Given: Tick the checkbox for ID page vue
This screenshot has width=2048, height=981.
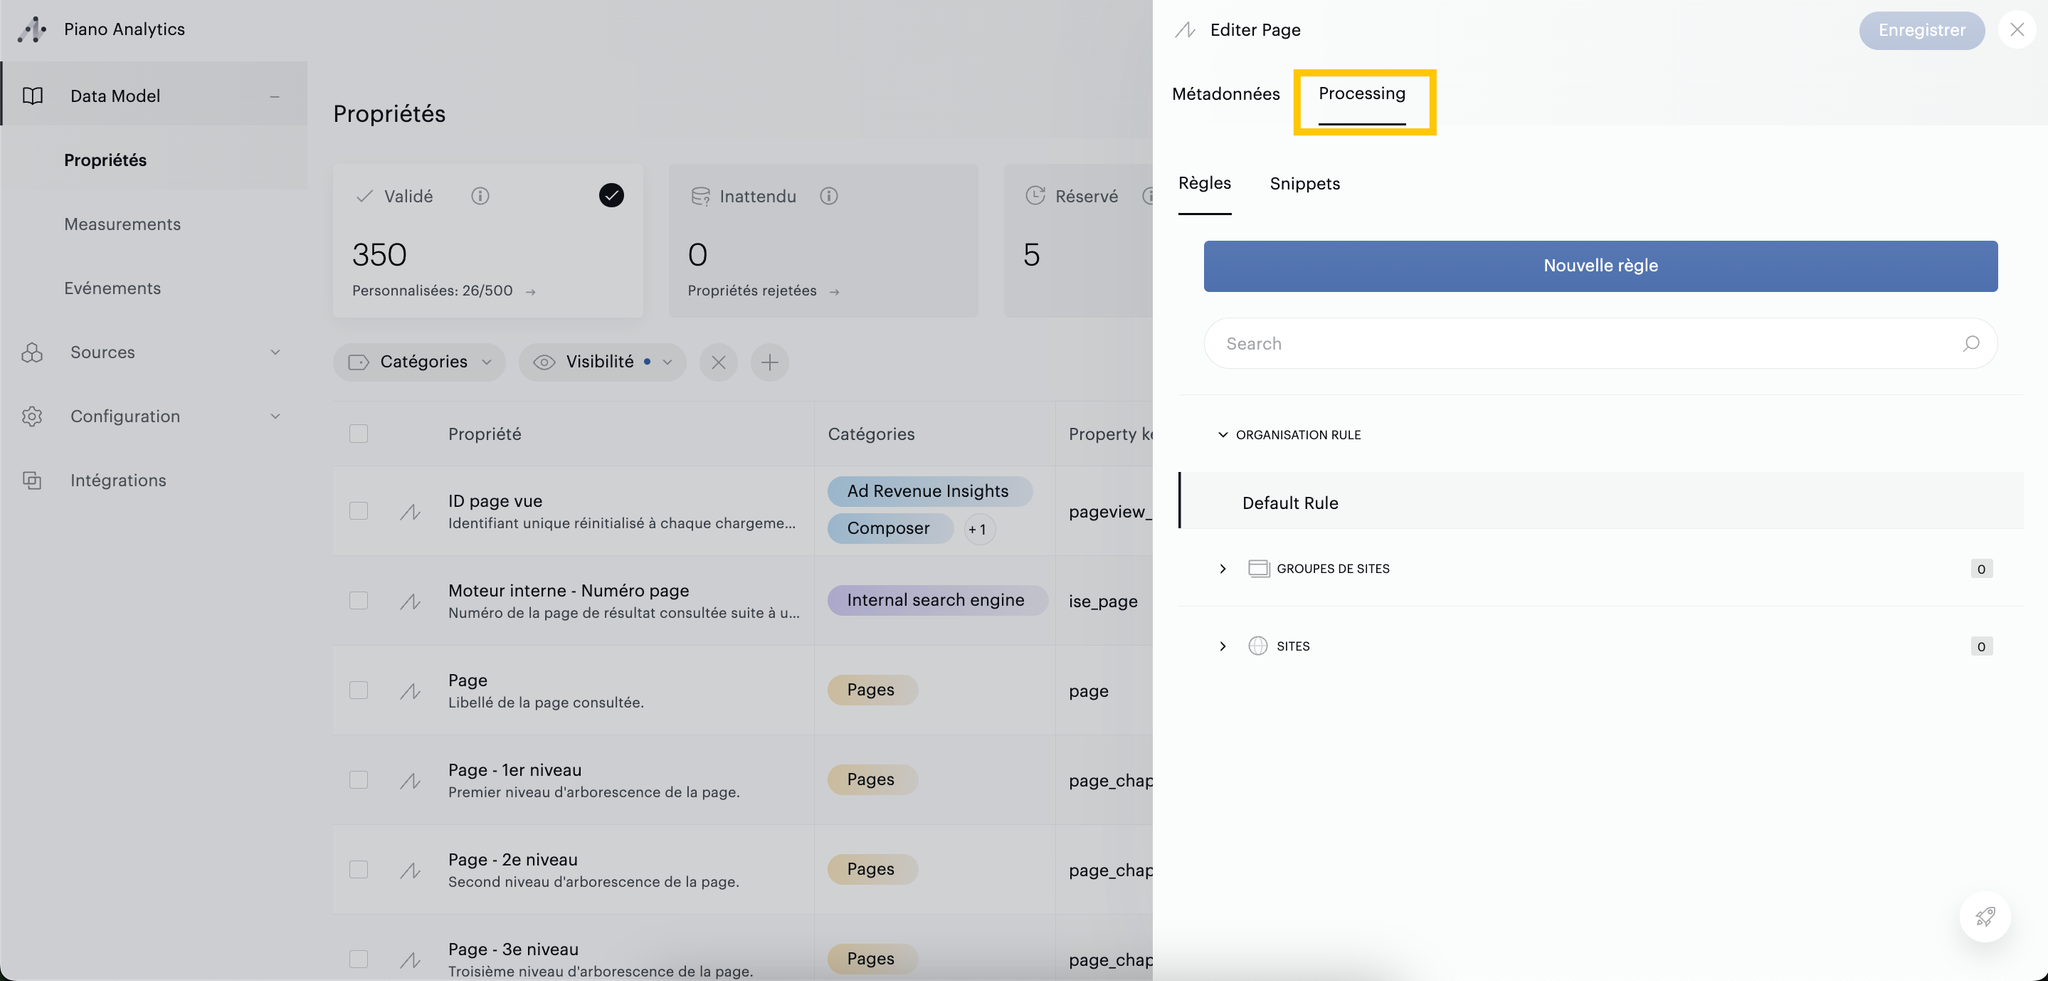Looking at the screenshot, I should [x=358, y=511].
